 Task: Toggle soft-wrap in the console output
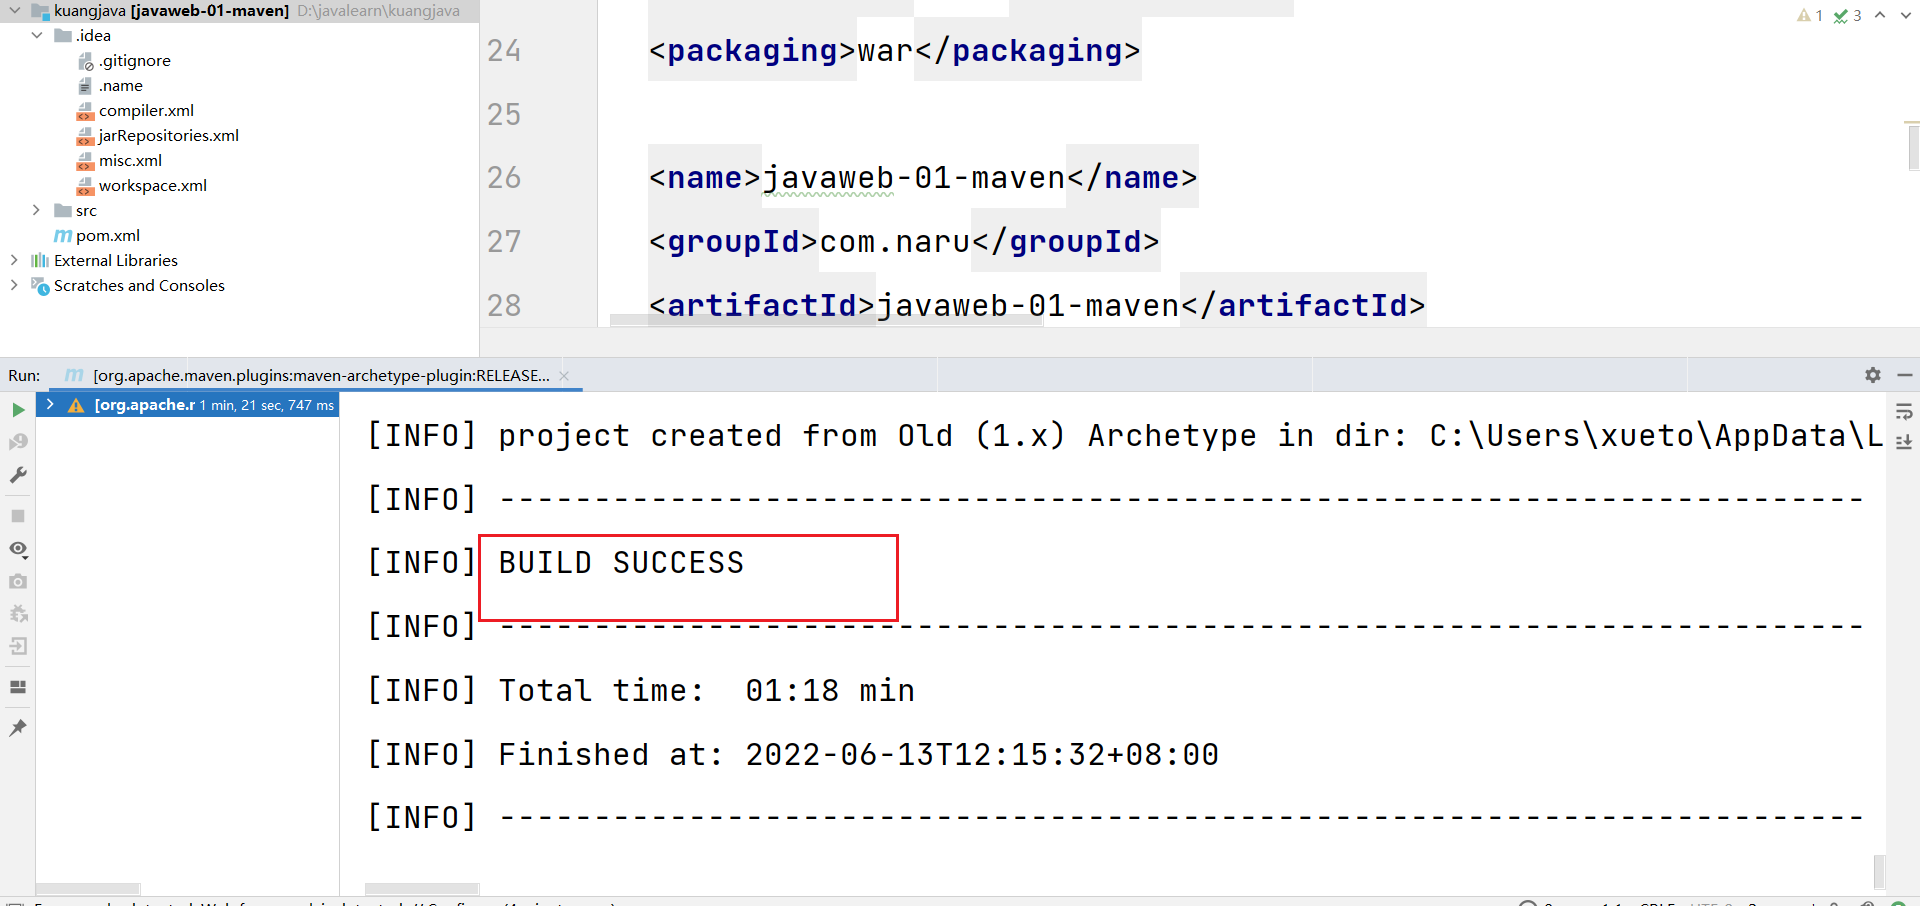(x=1904, y=411)
